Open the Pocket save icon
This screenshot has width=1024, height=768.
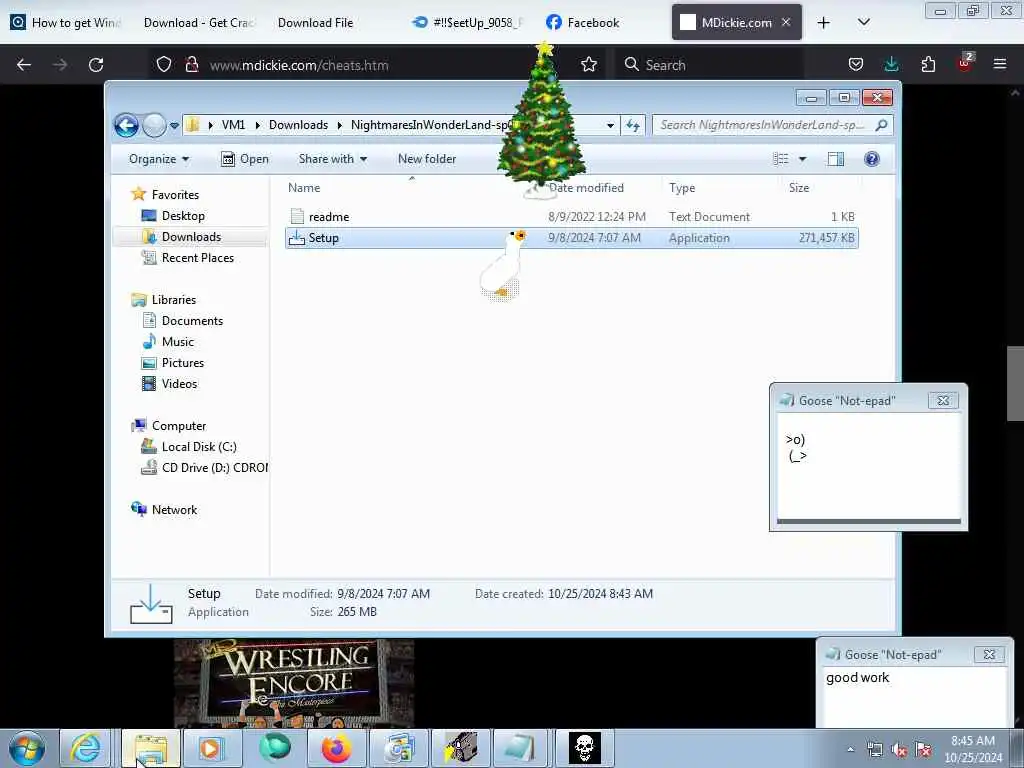(856, 65)
